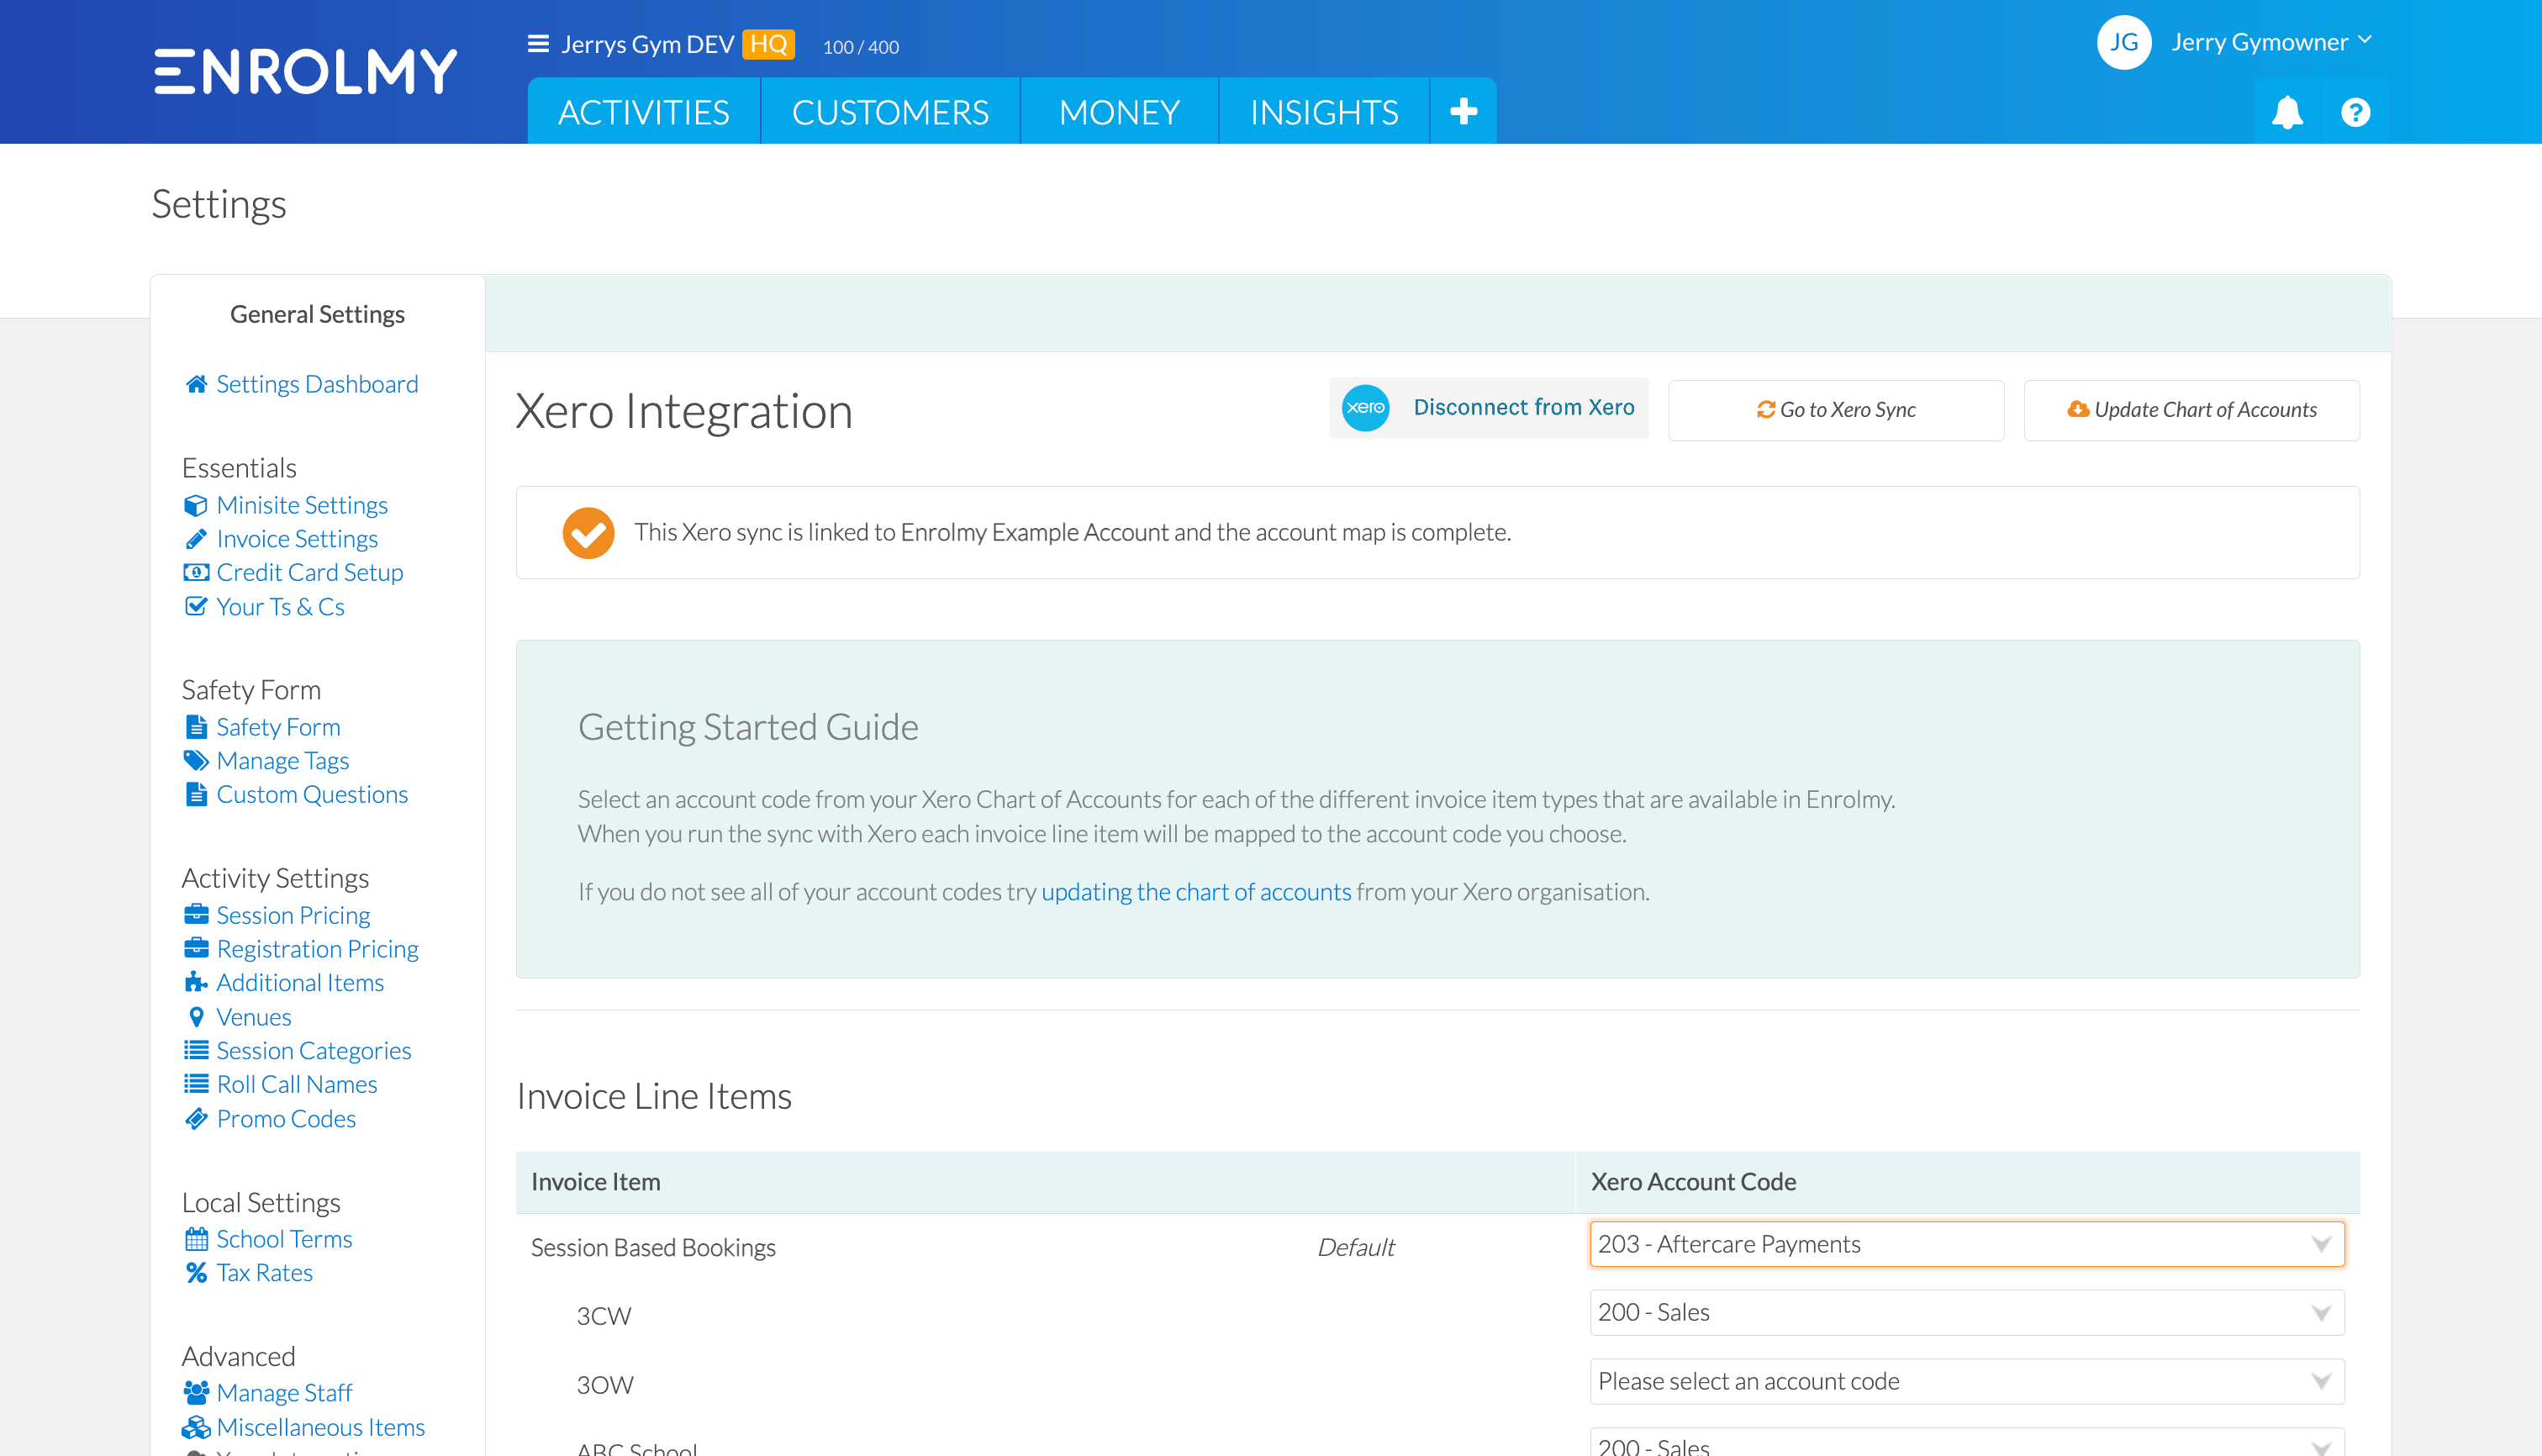Click the HQ badge
2542x1456 pixels.
(768, 44)
